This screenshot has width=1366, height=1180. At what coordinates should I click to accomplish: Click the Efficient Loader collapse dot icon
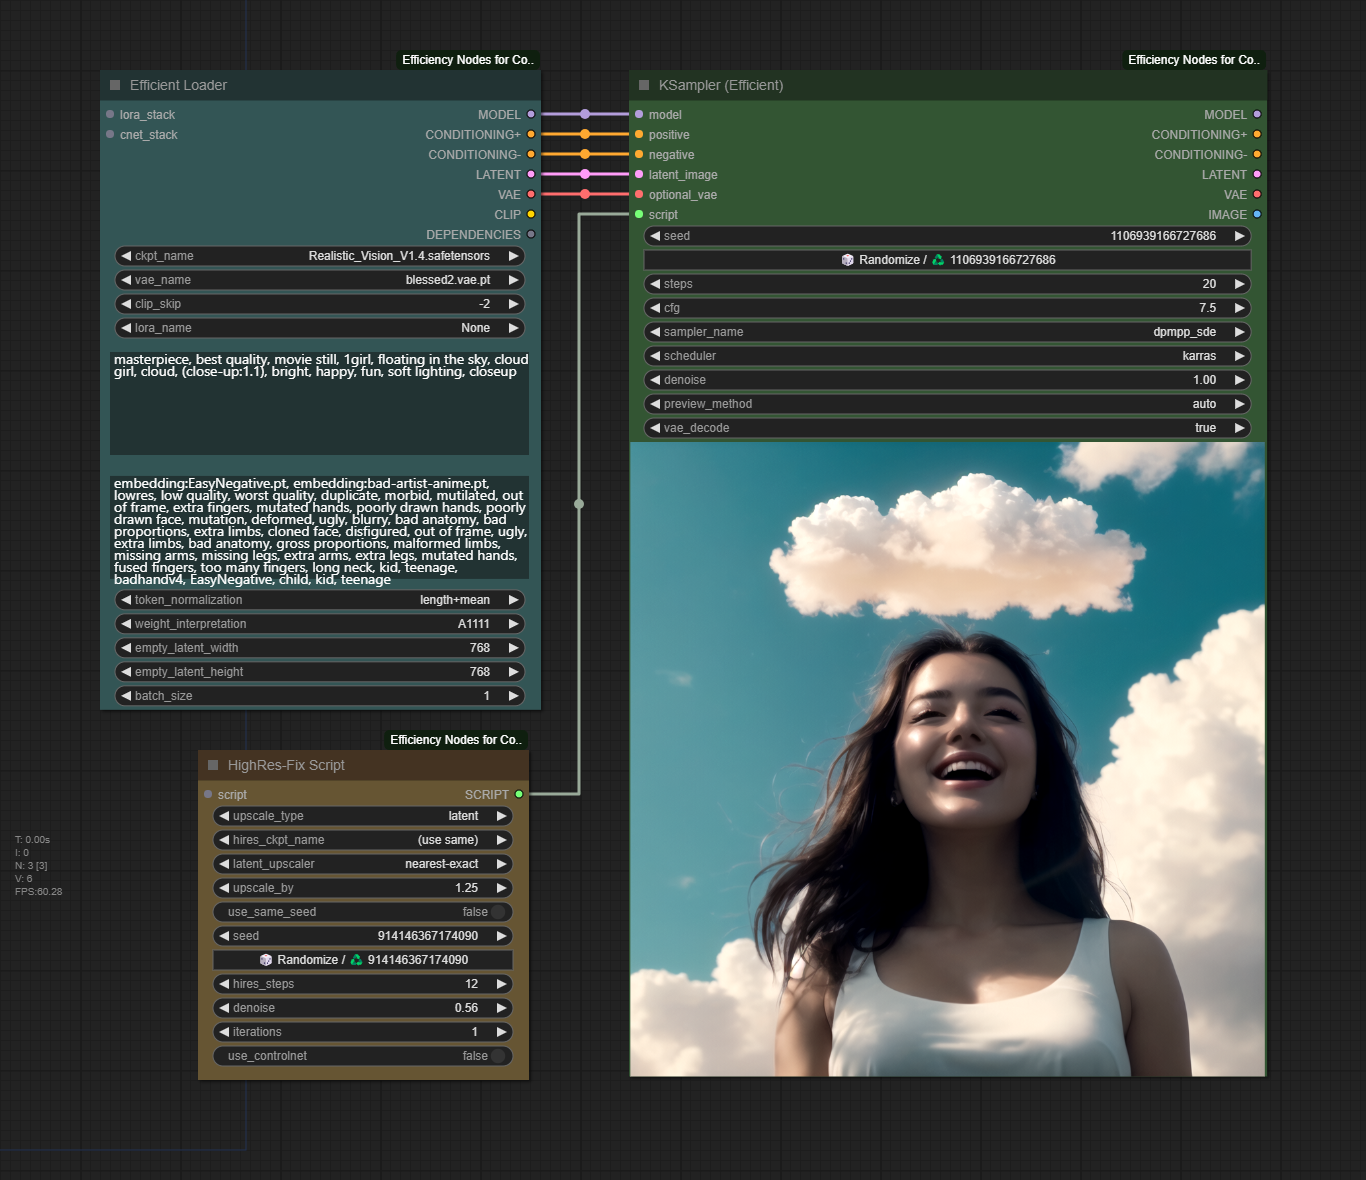pos(115,85)
